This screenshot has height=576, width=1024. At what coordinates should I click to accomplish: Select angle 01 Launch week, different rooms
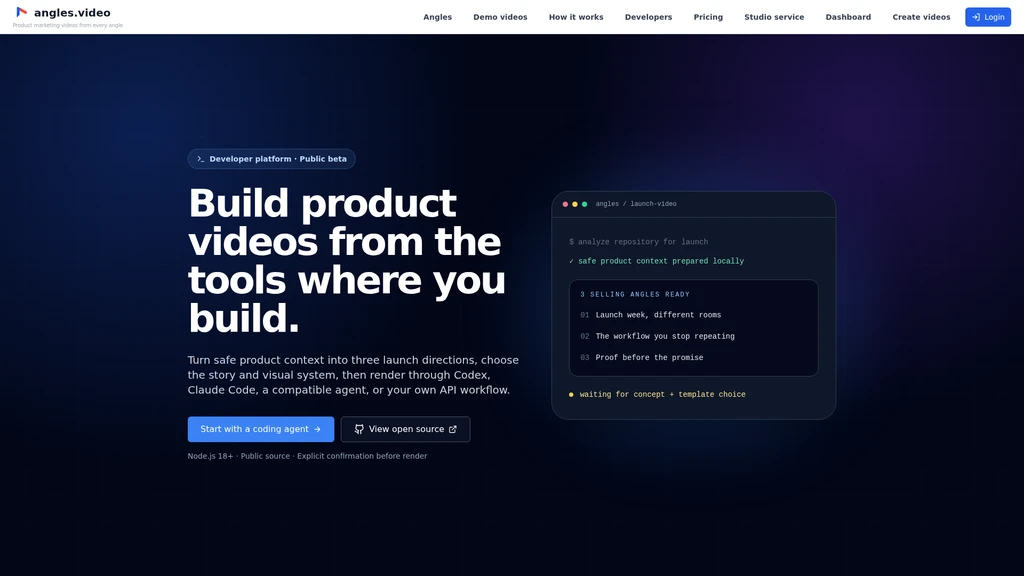650,315
